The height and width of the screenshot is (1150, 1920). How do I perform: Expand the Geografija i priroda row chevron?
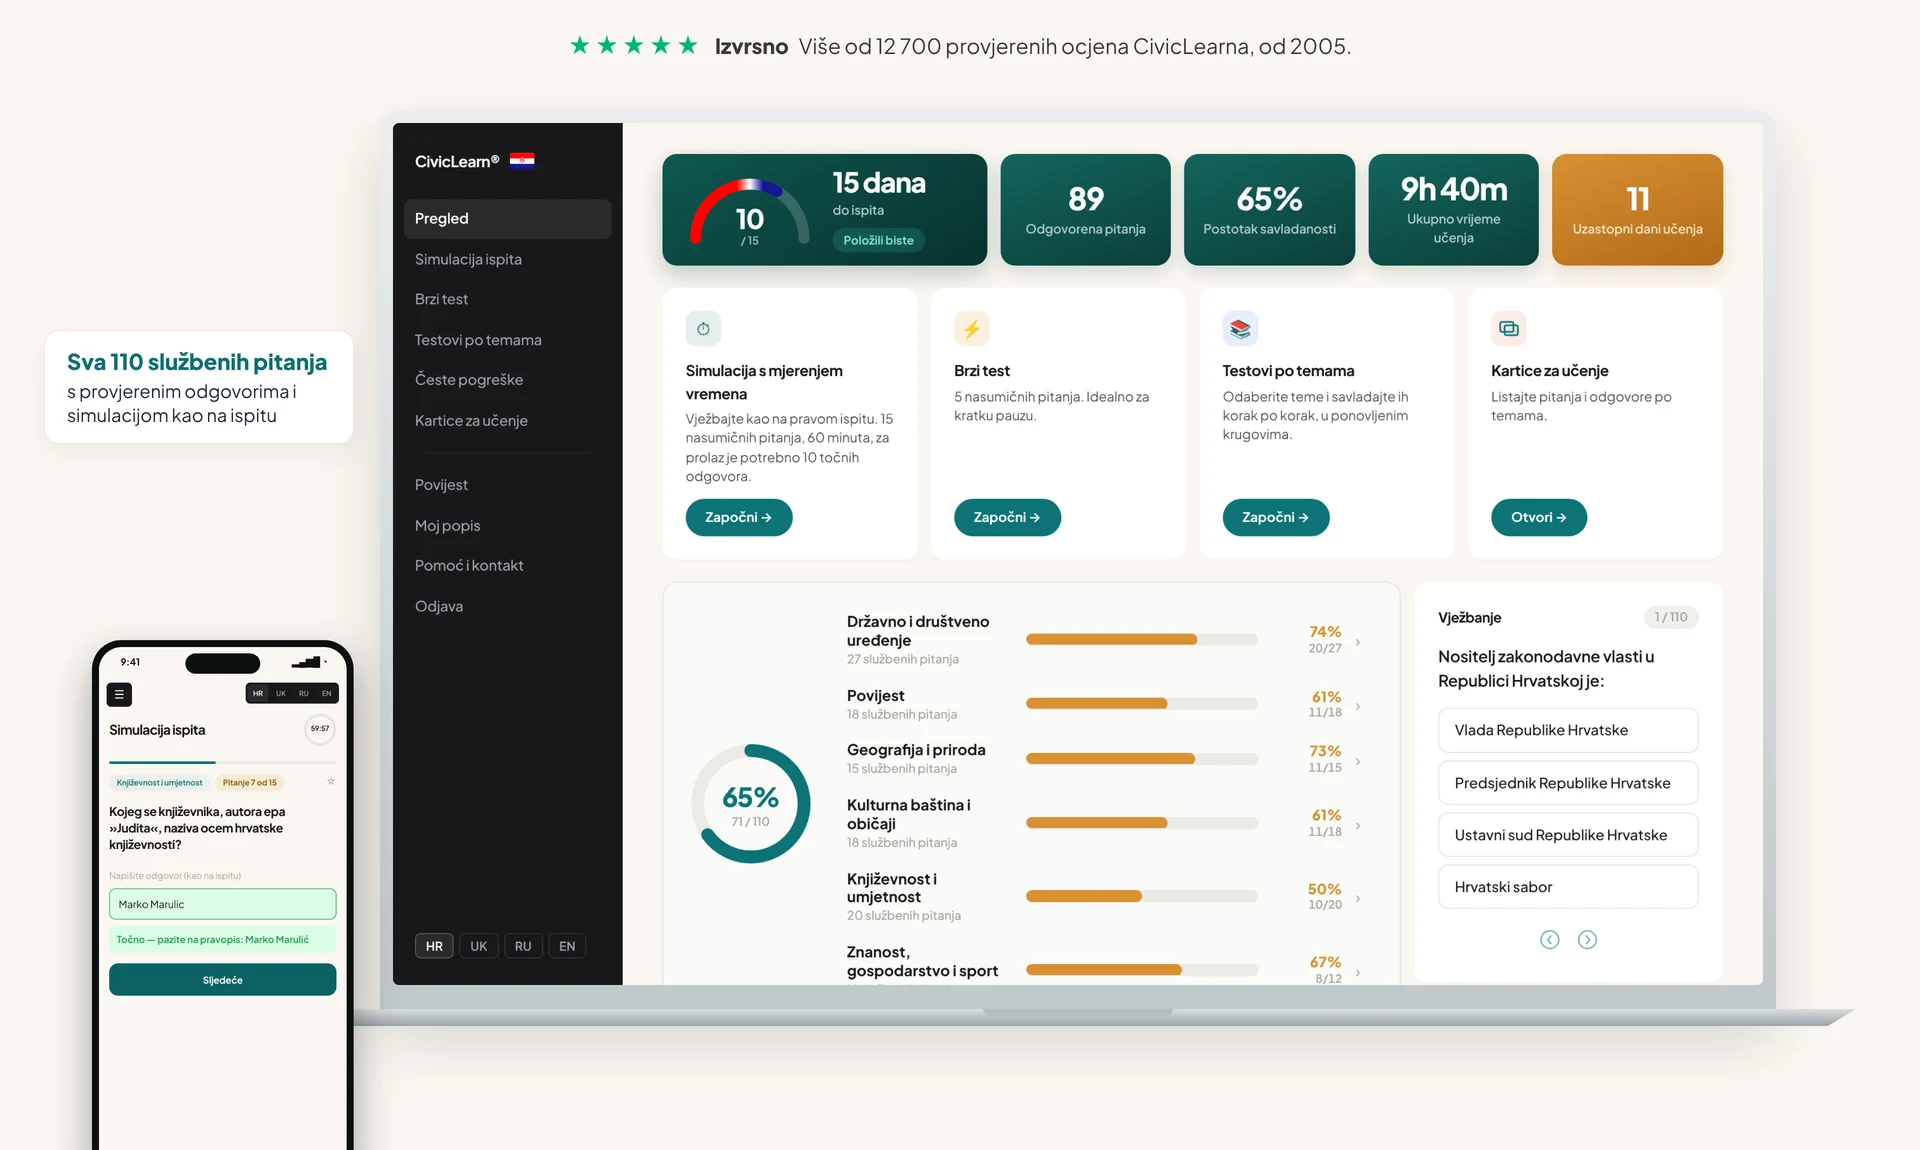click(x=1358, y=762)
